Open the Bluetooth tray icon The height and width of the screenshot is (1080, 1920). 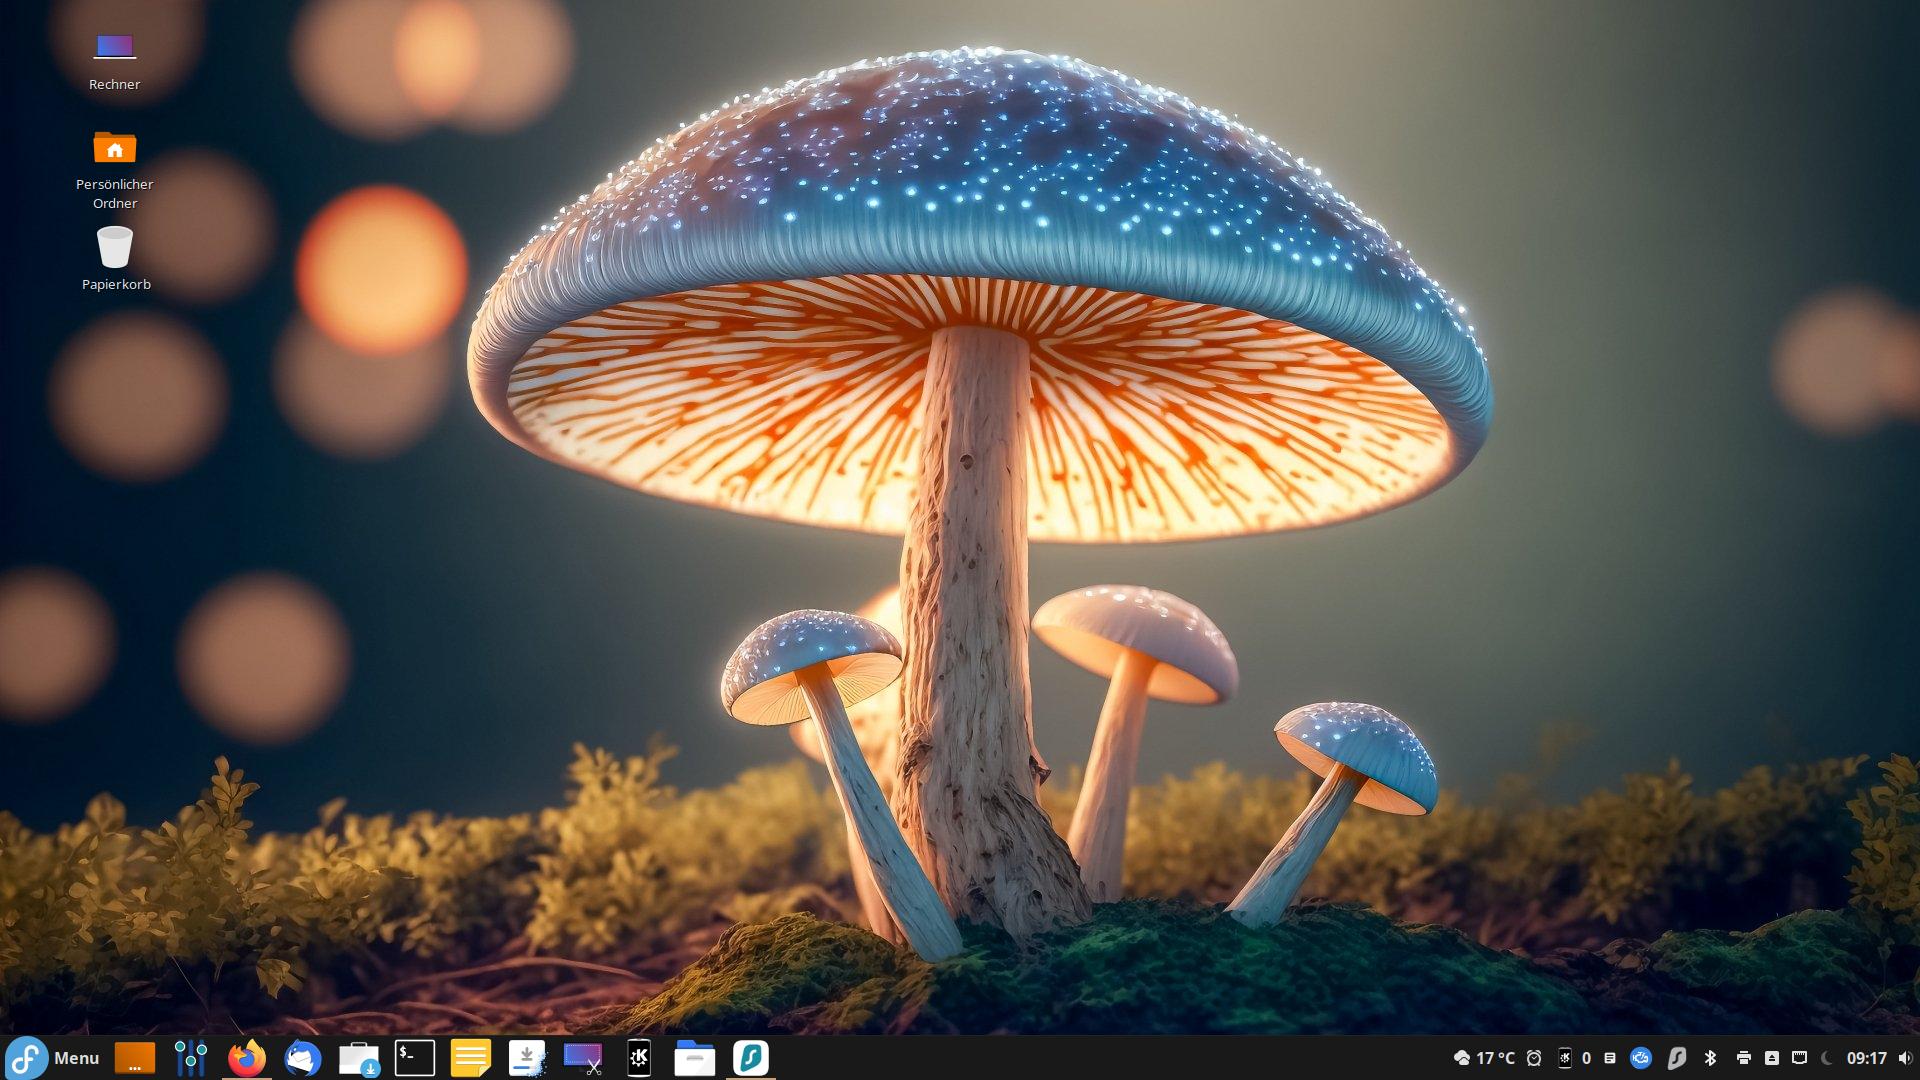pos(1710,1058)
